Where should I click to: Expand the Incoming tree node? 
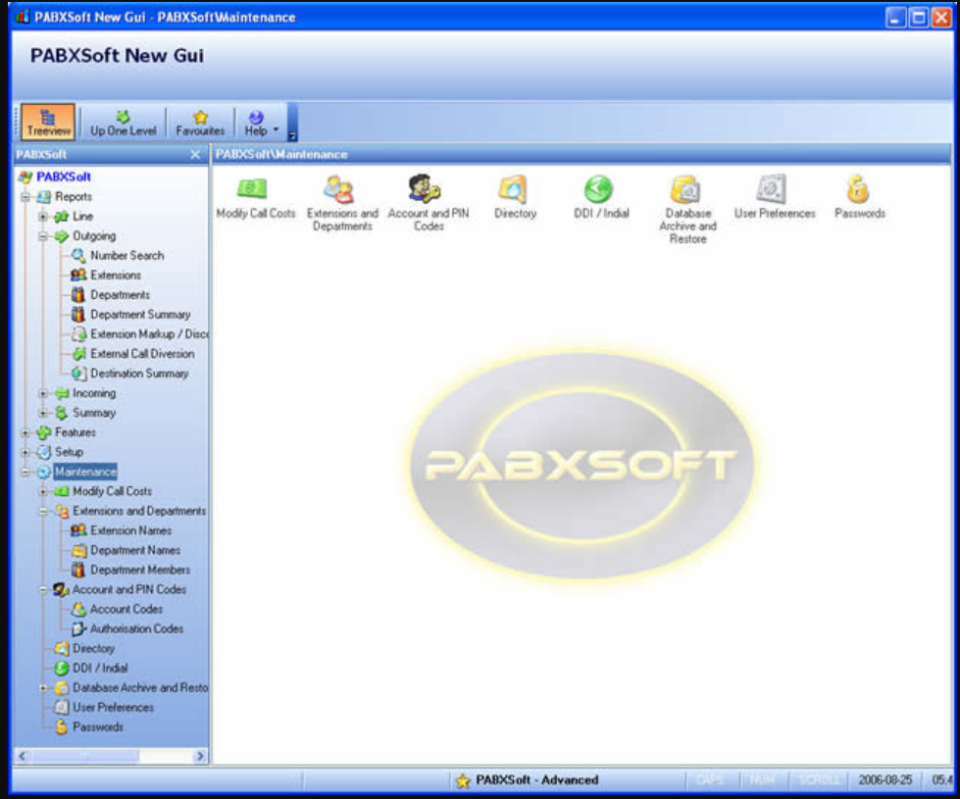pyautogui.click(x=43, y=393)
